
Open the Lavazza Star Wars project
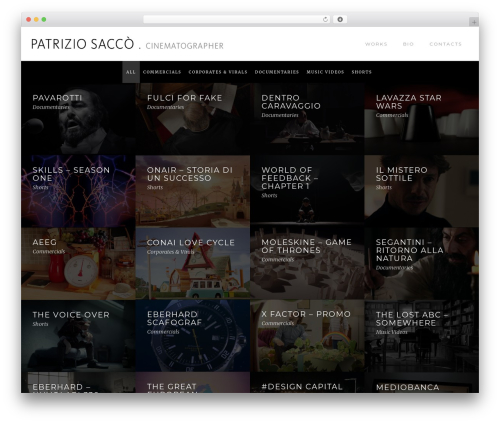tap(421, 119)
